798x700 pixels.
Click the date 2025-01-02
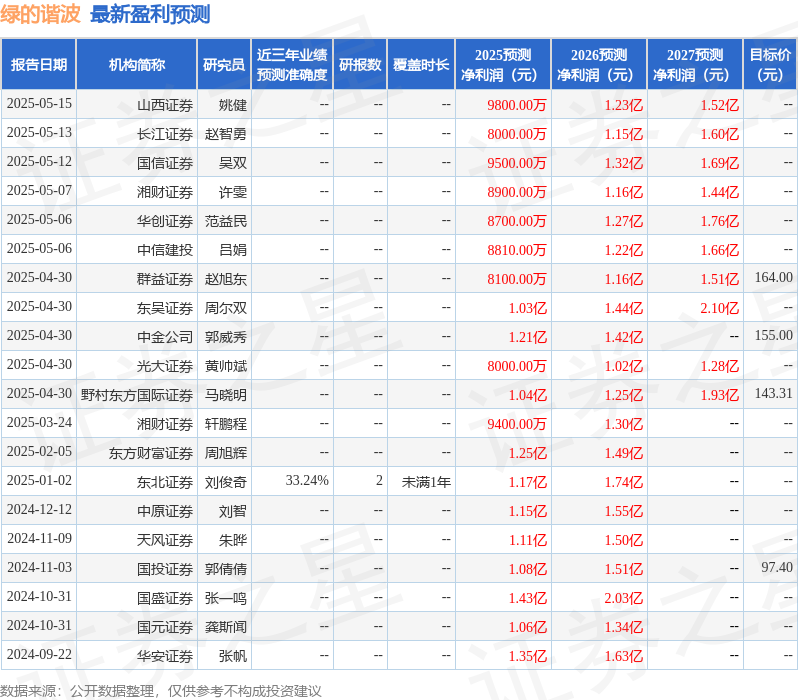pyautogui.click(x=39, y=481)
